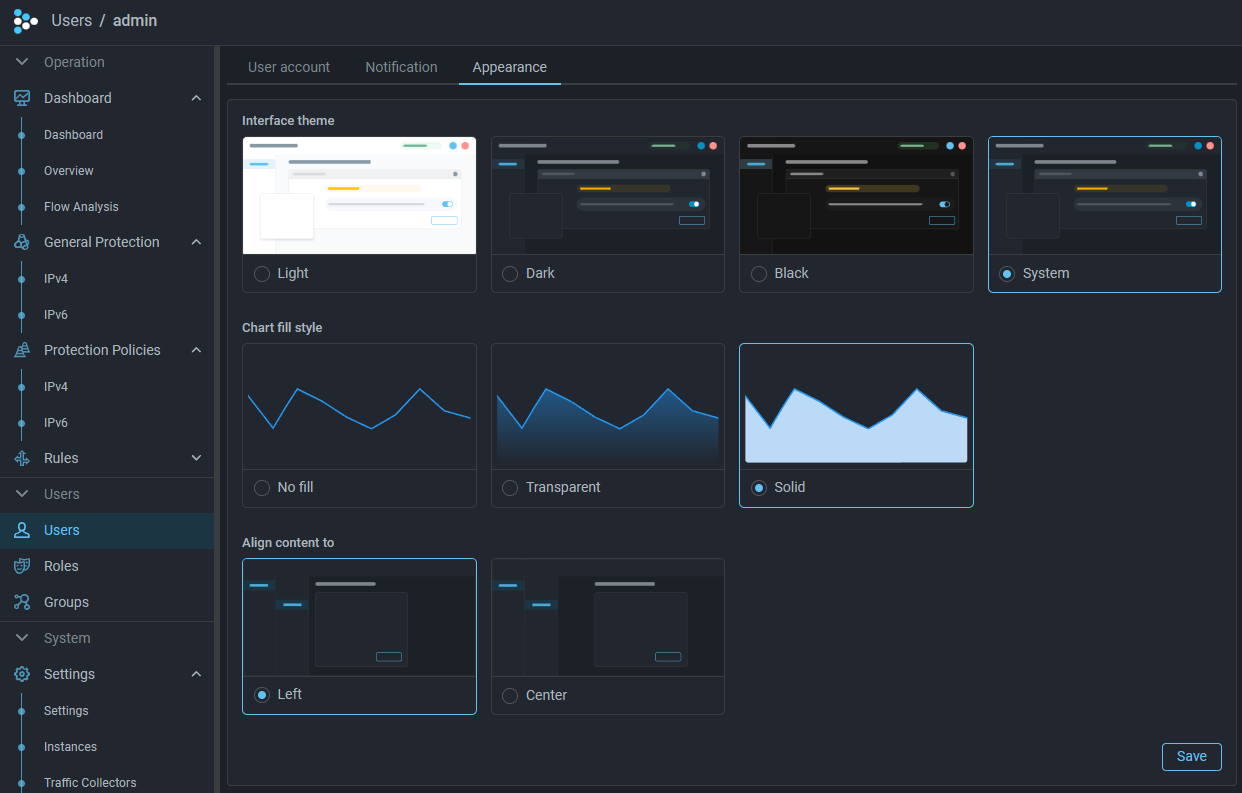Switch to the User account tab
Viewport: 1242px width, 793px height.
coord(289,67)
